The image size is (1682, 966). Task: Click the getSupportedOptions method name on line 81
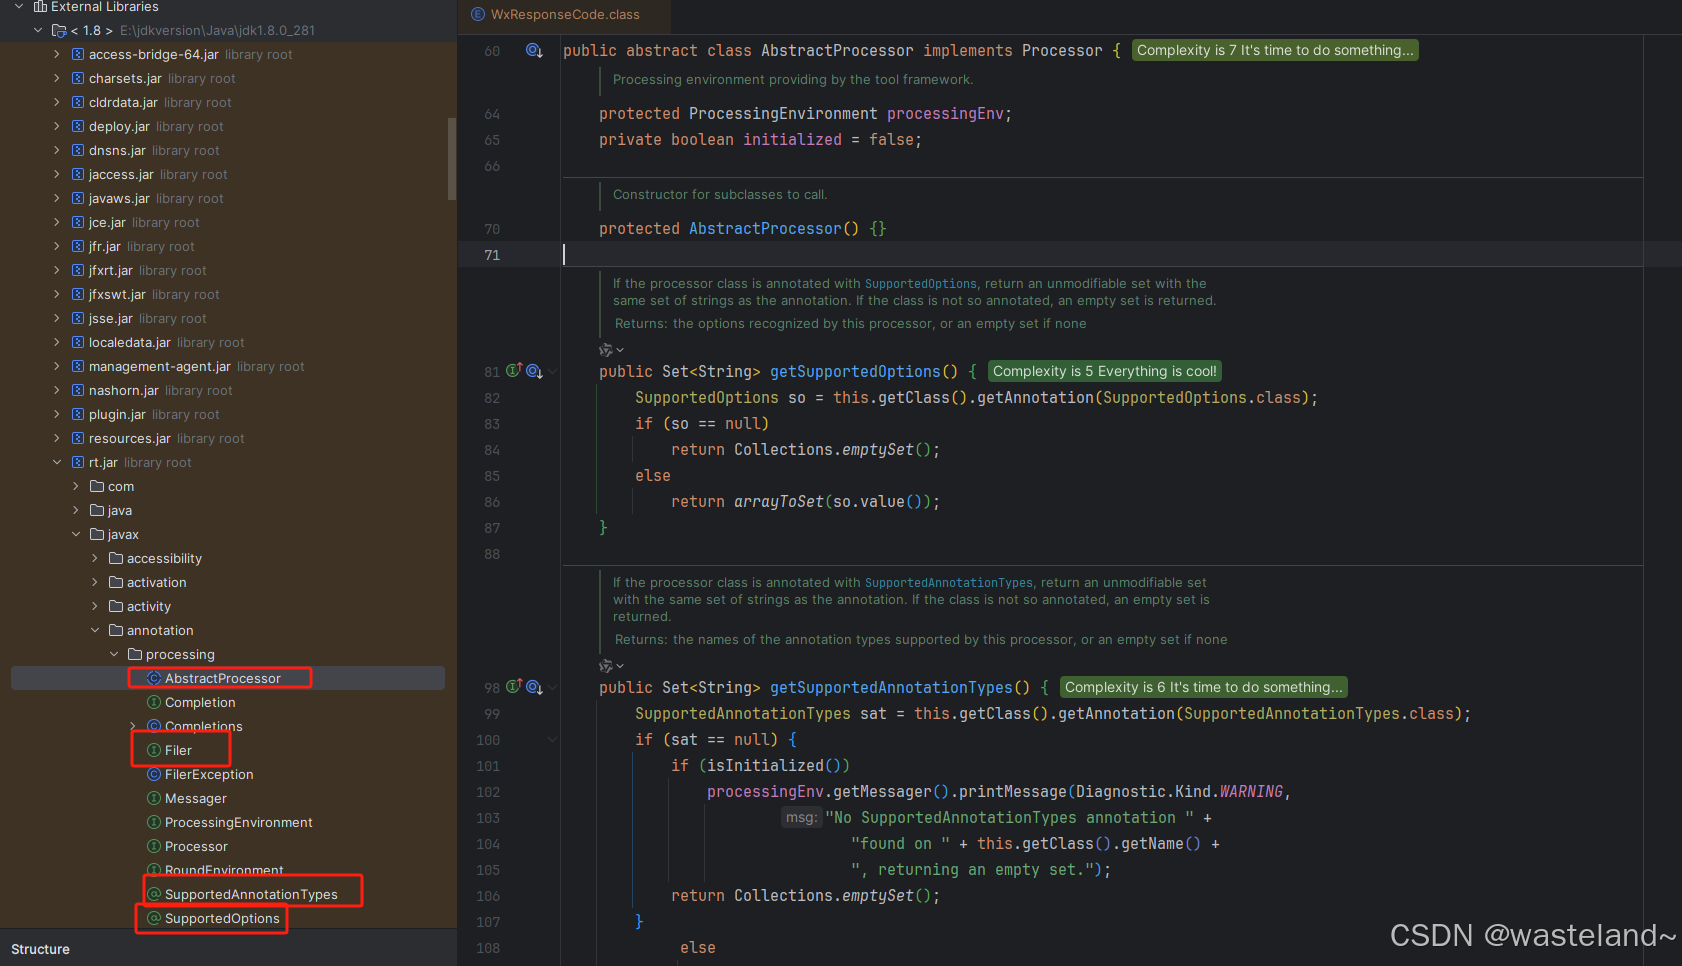(x=855, y=372)
